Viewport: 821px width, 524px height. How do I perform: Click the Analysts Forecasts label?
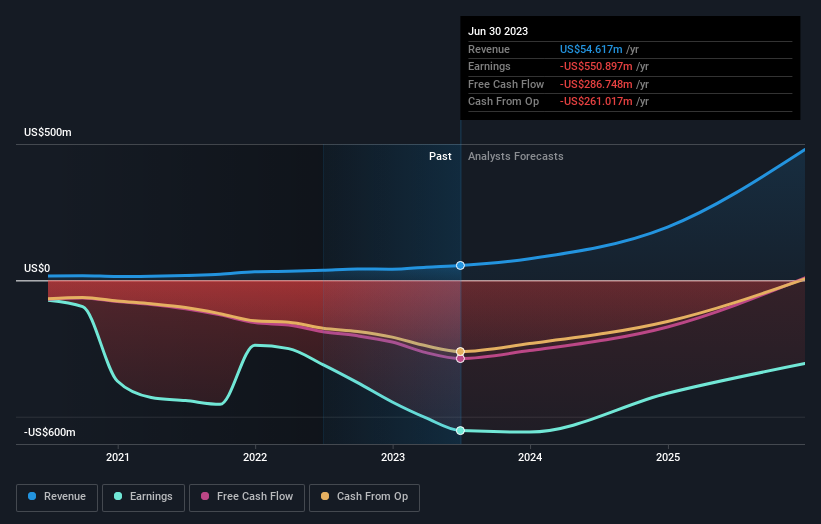(516, 156)
